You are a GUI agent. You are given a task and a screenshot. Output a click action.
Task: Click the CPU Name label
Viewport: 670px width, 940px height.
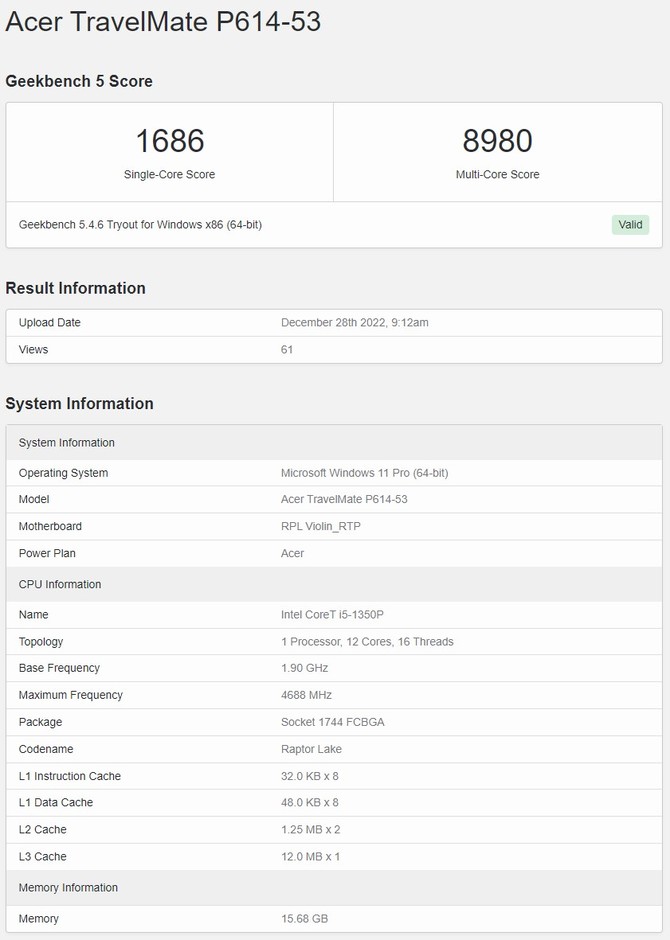[x=34, y=614]
